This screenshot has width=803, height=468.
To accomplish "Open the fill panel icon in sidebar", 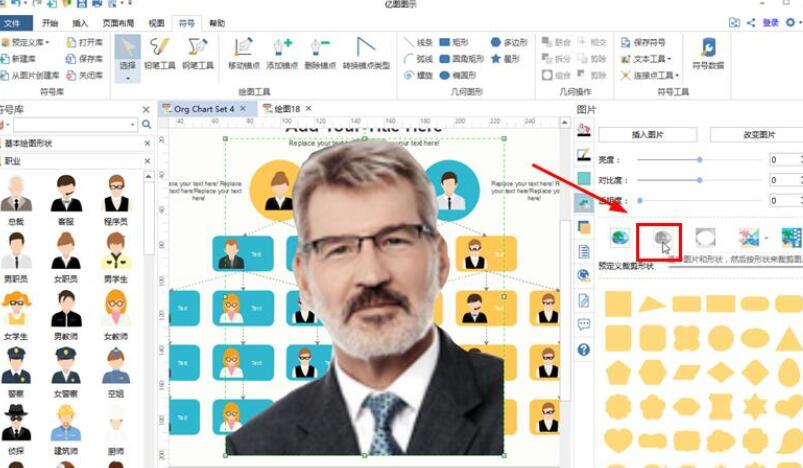I will 584,129.
